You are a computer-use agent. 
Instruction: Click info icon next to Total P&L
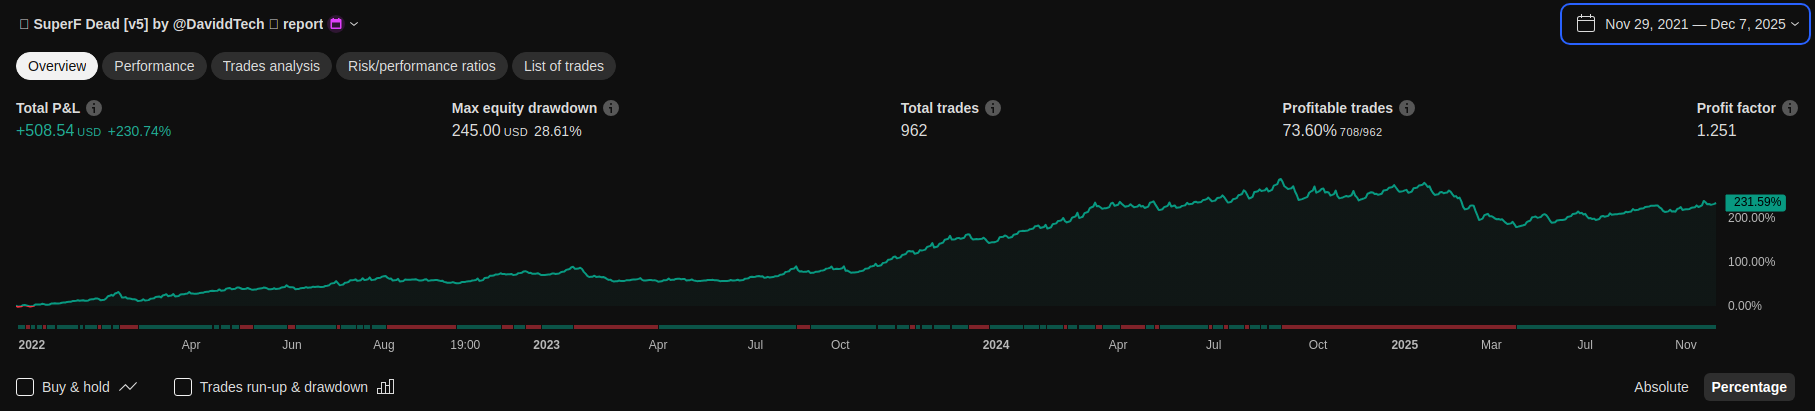[x=94, y=108]
